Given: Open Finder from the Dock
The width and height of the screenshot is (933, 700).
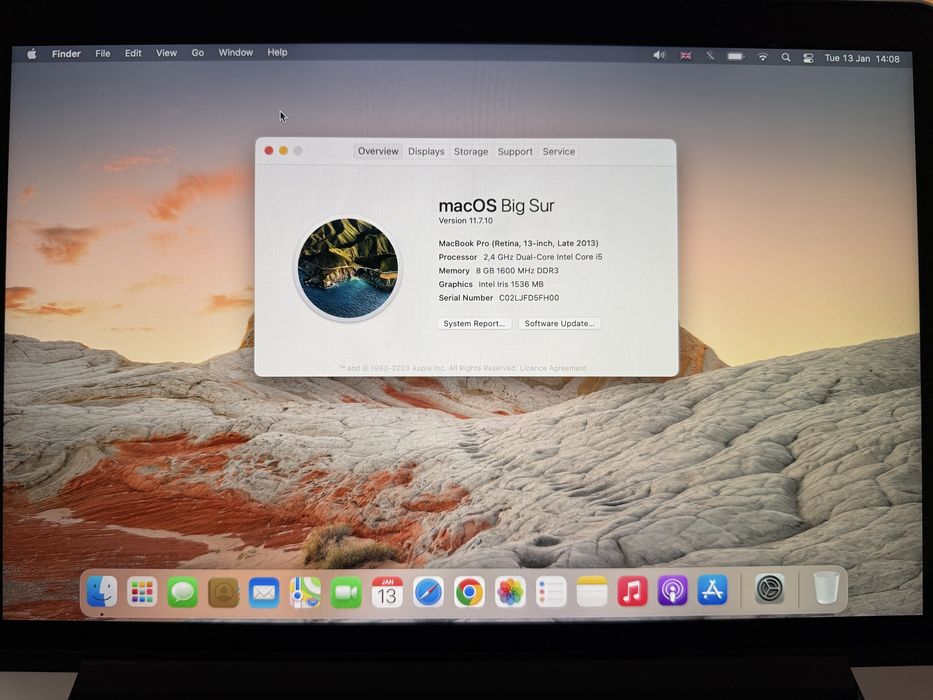Looking at the screenshot, I should point(102,592).
